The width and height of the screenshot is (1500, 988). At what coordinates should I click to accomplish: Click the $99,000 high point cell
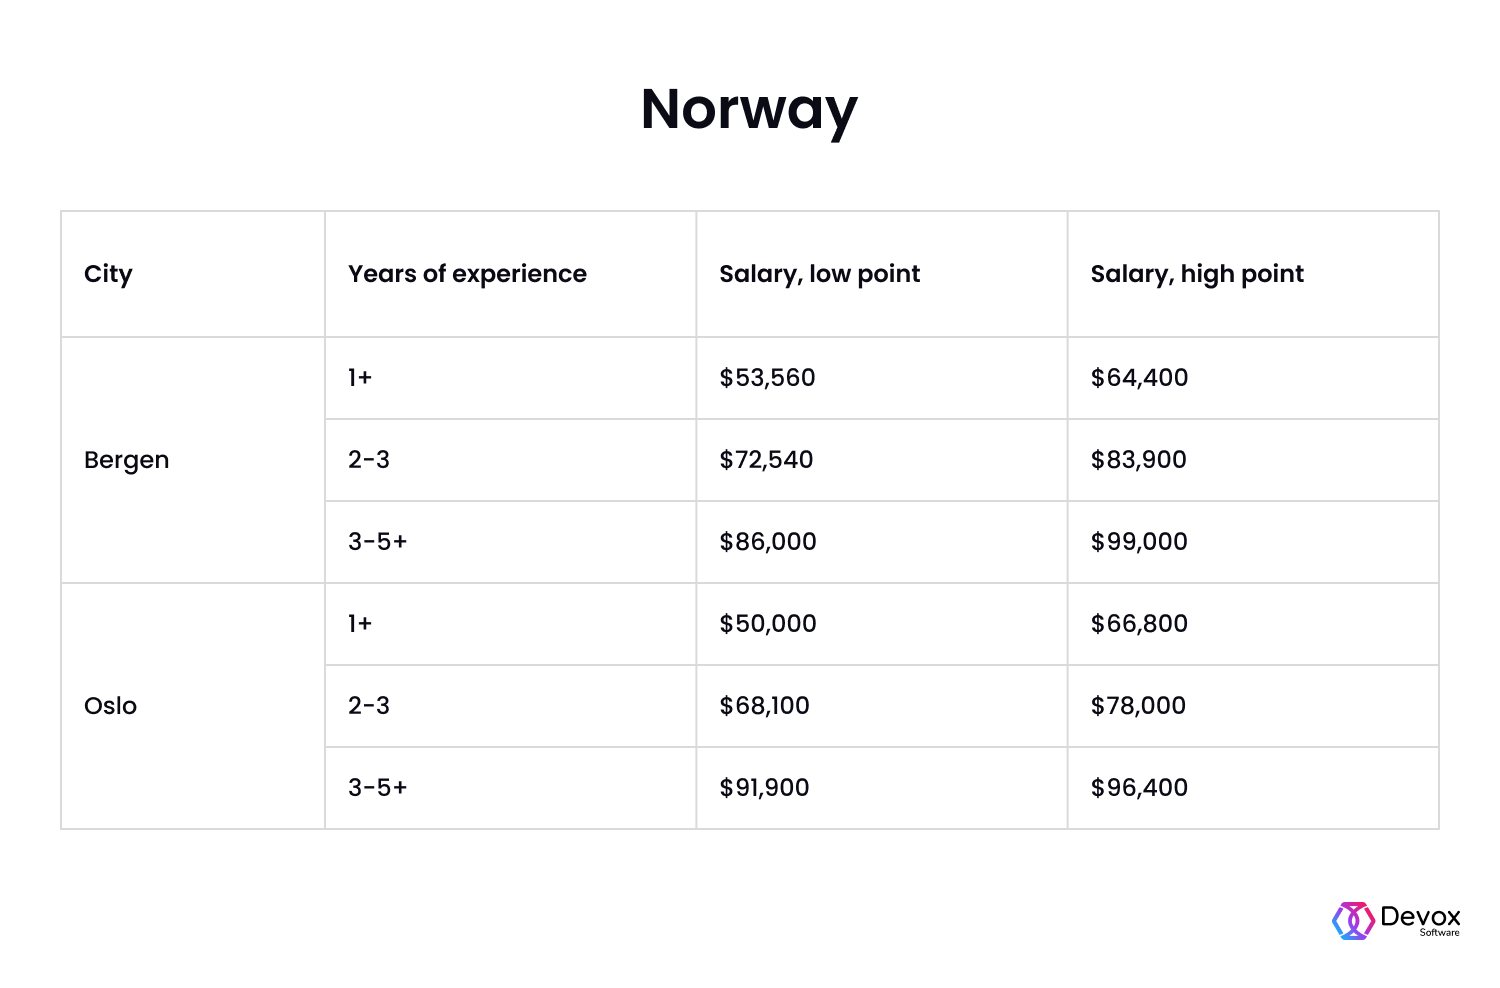[1253, 542]
